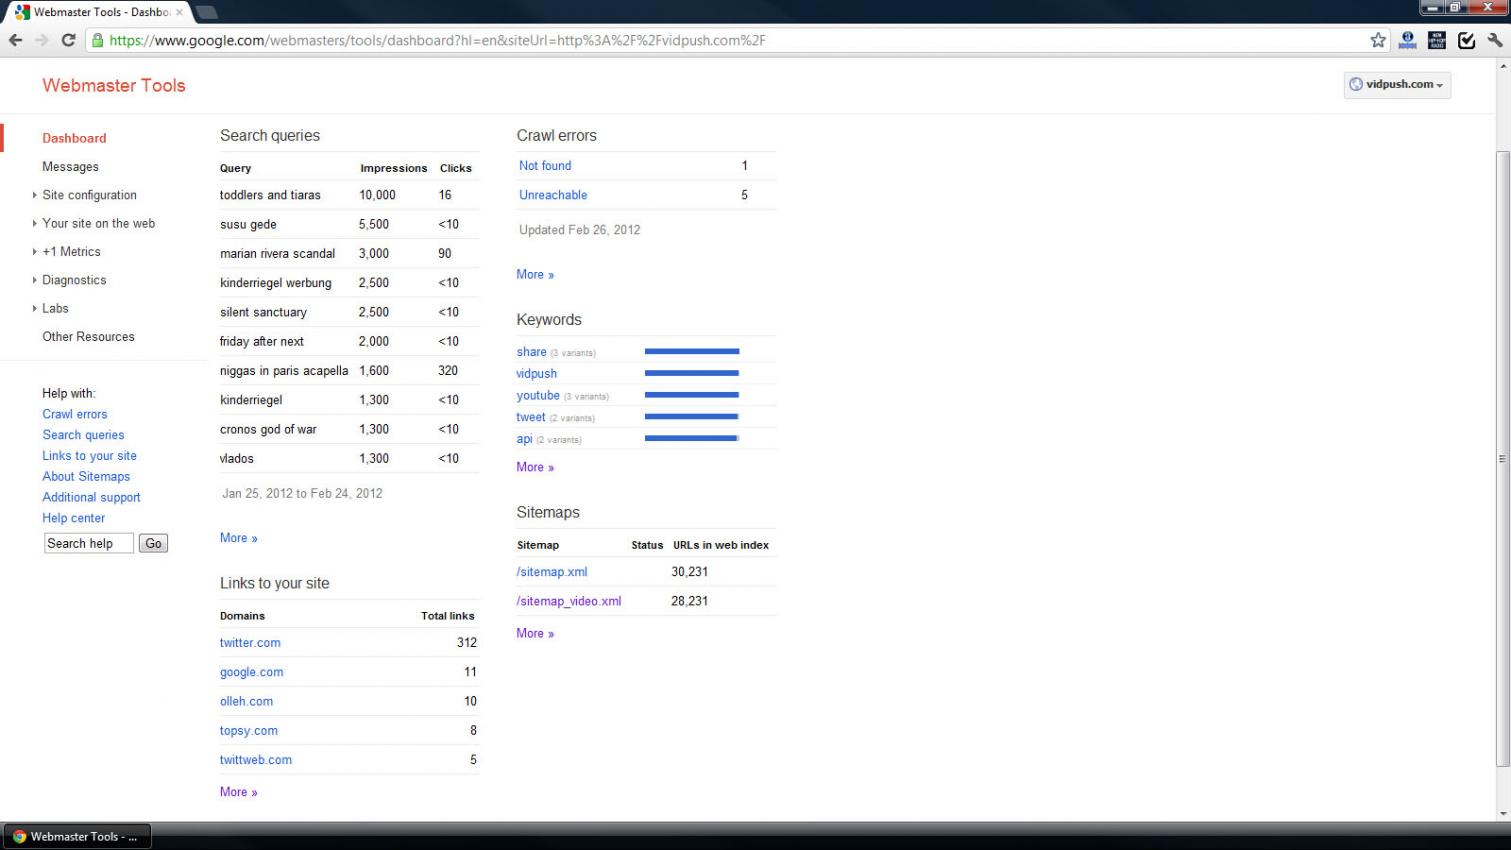
Task: Expand the Labs section
Action: [55, 308]
